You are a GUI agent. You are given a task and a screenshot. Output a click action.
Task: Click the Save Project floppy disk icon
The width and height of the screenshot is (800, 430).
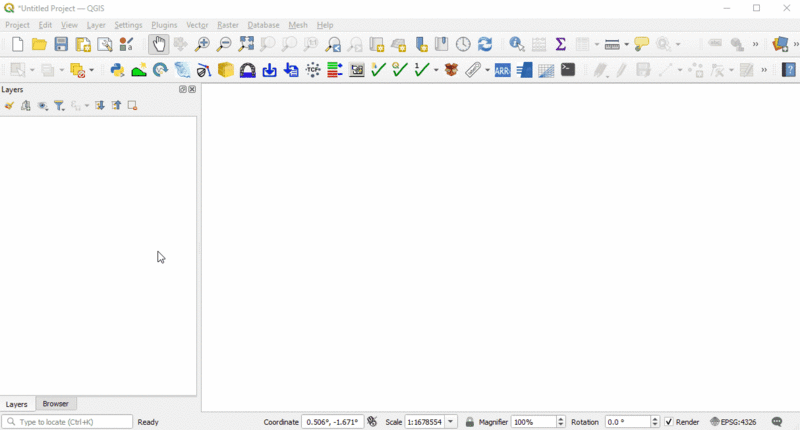click(61, 44)
